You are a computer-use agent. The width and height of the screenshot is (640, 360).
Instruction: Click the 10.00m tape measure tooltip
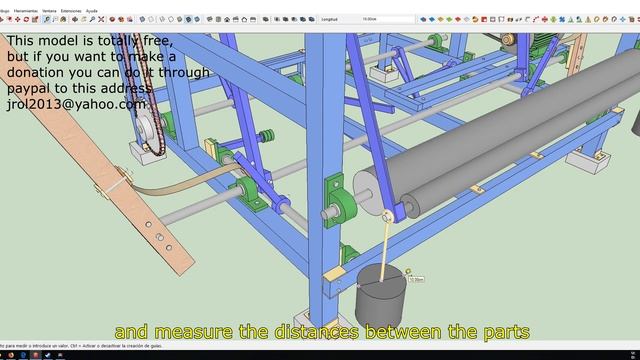[x=416, y=280]
